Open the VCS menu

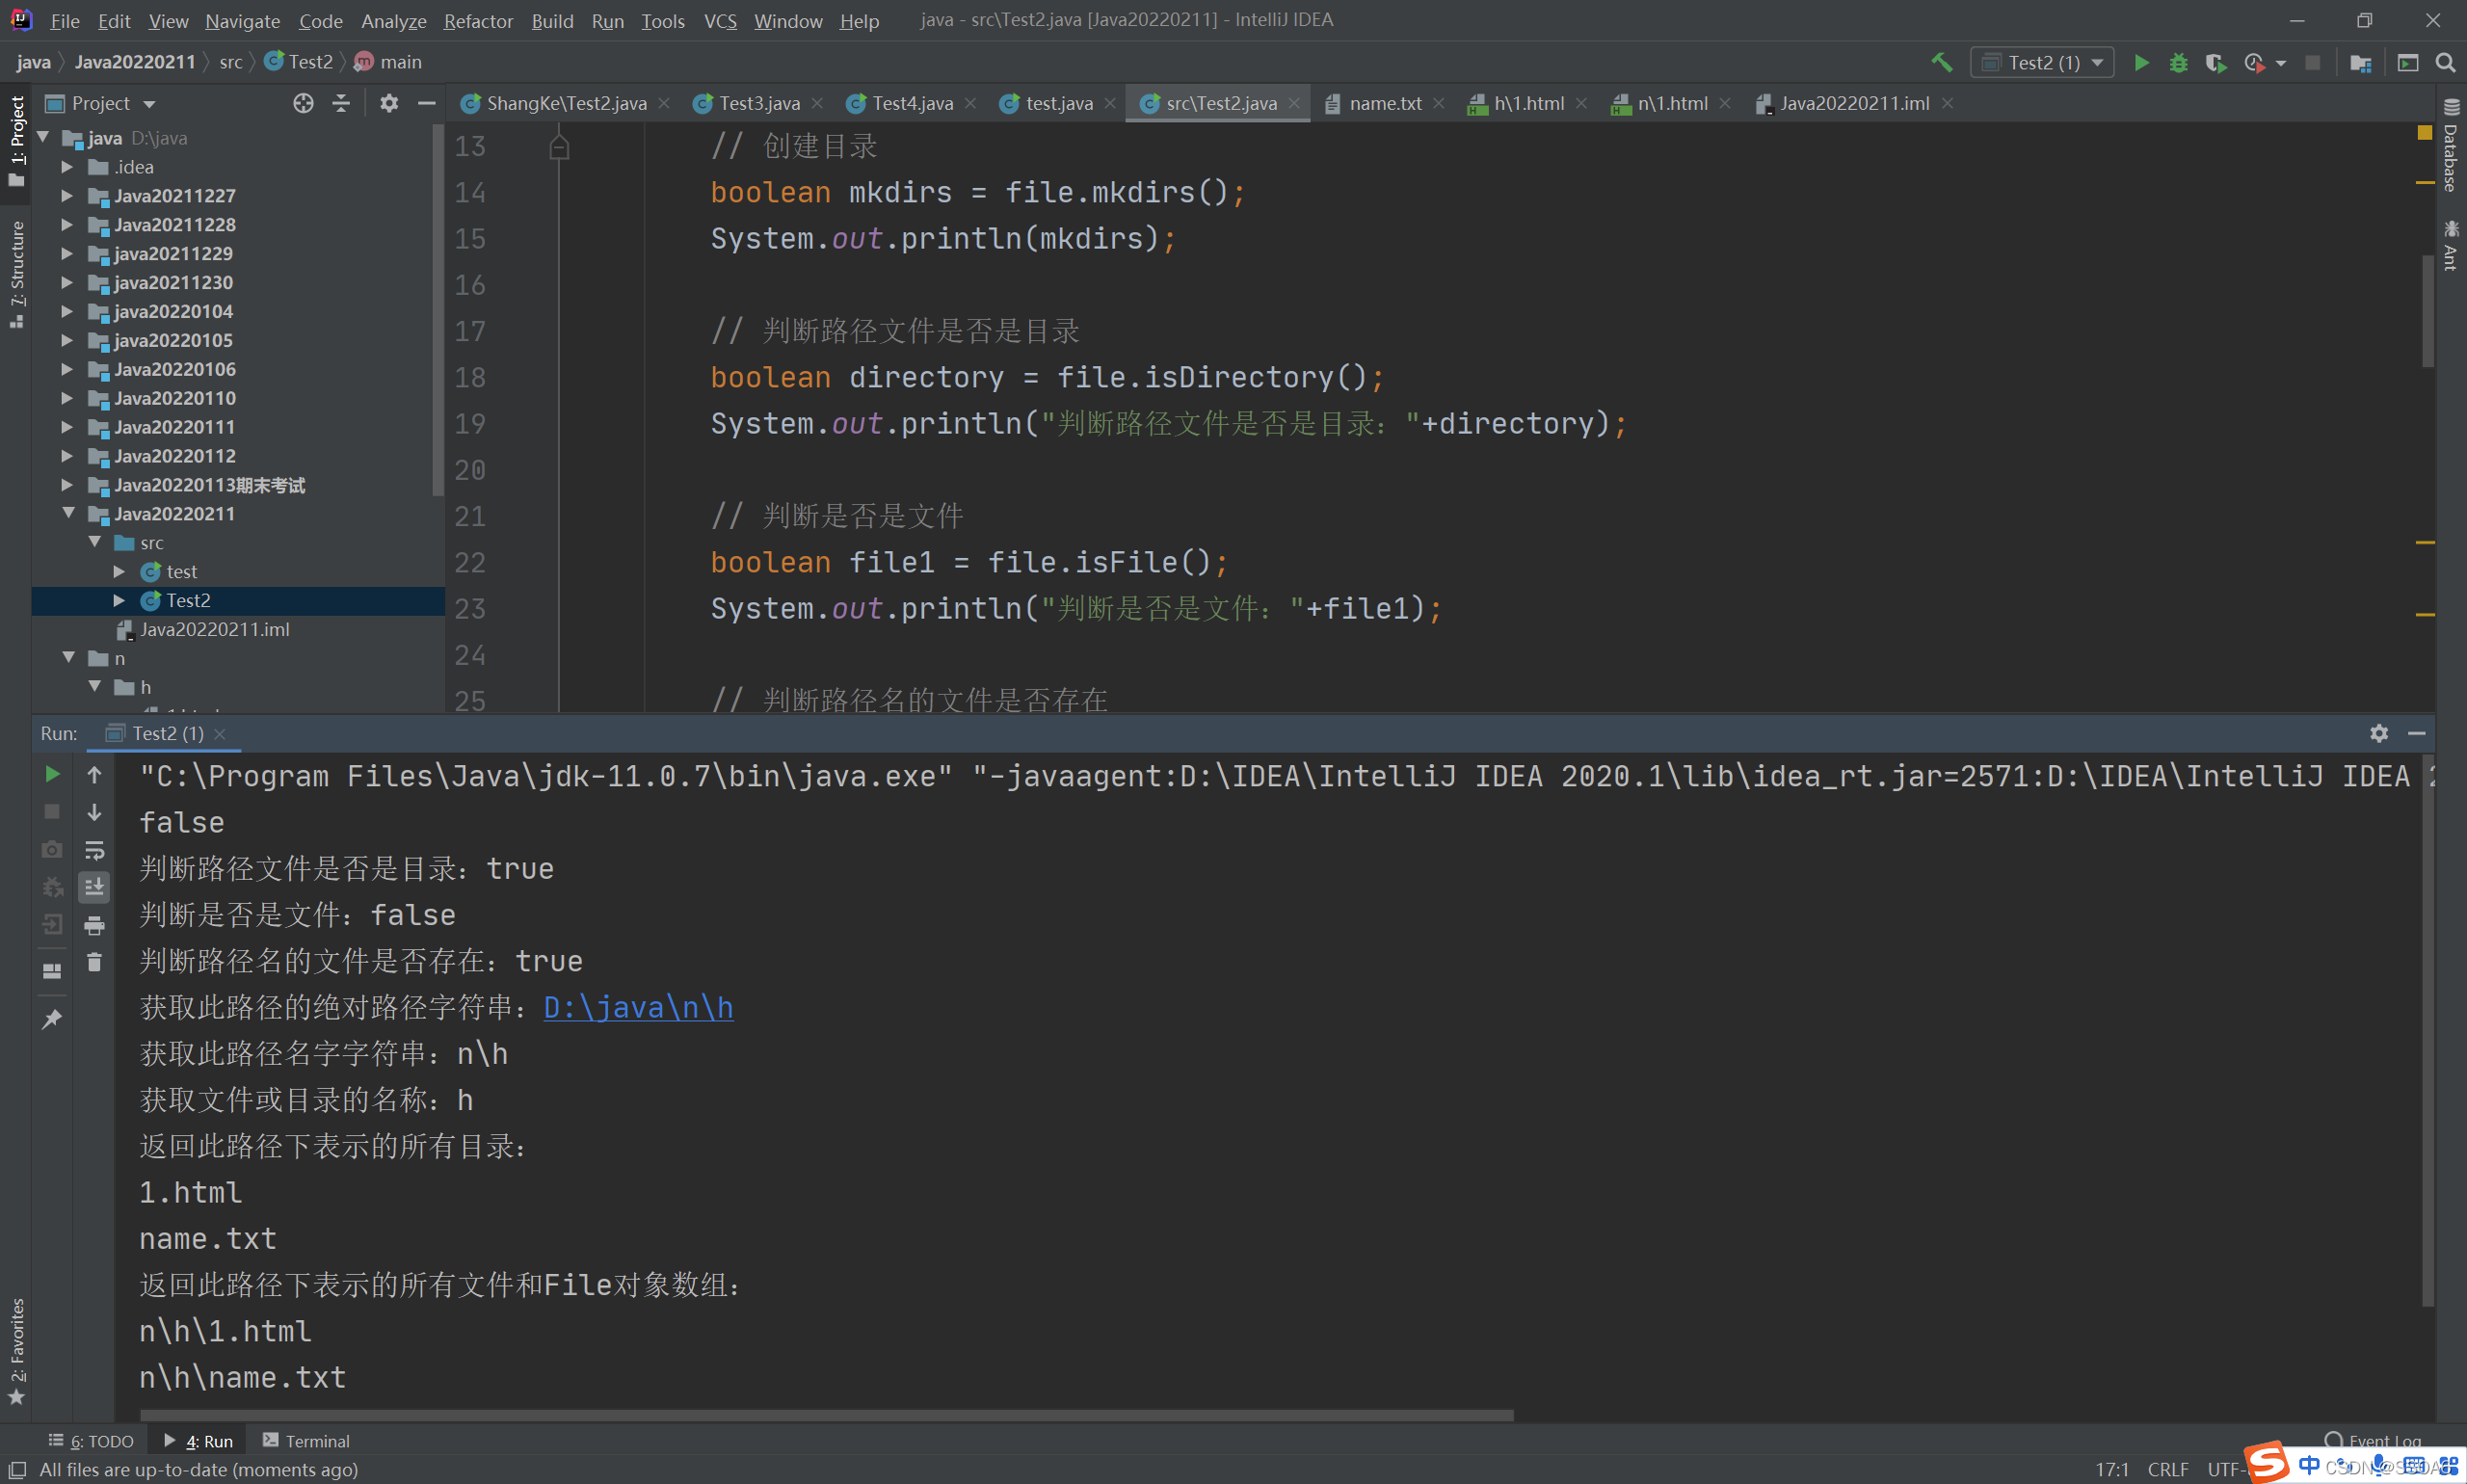point(720,20)
